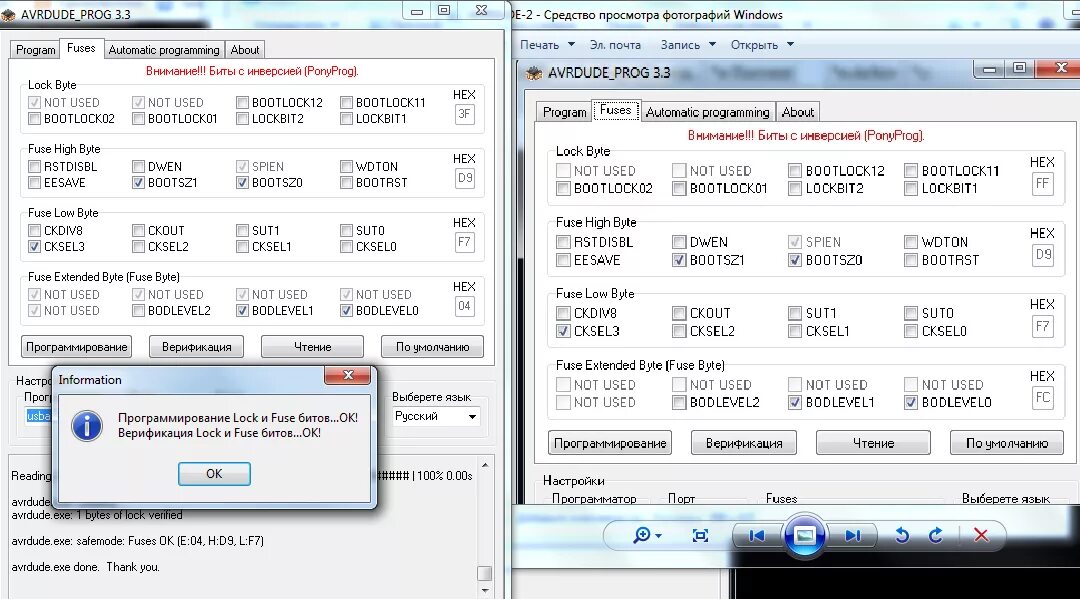
Task: Rotate the photo clockwise
Action: [x=936, y=535]
